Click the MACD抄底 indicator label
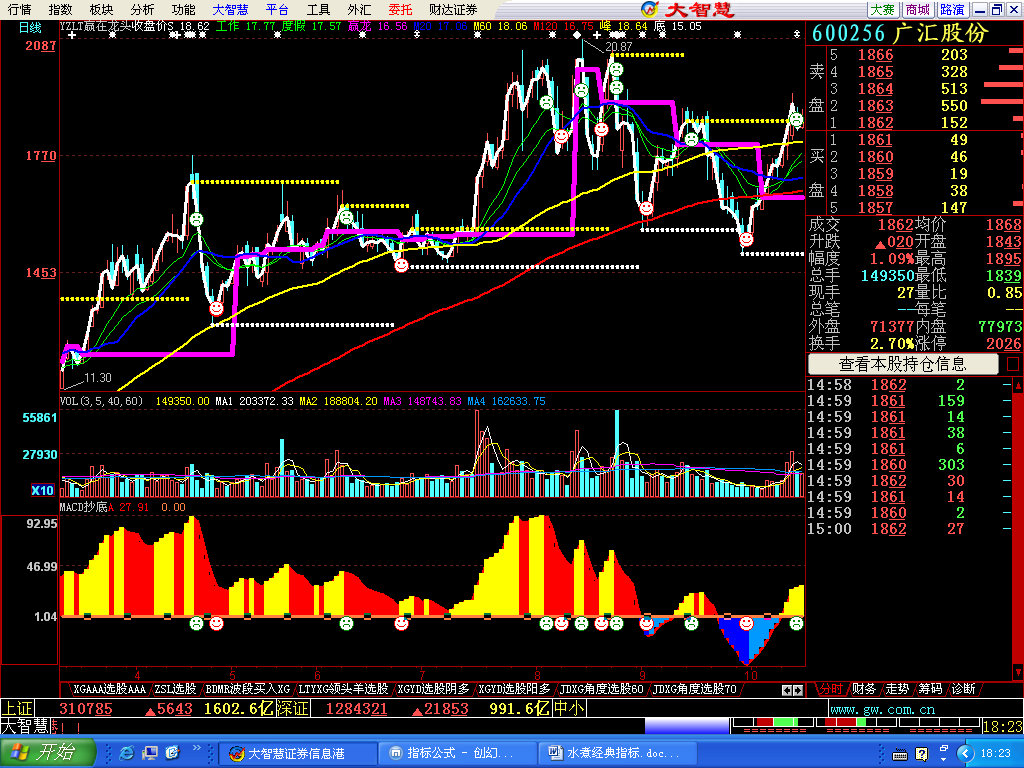1024x768 pixels. click(84, 507)
